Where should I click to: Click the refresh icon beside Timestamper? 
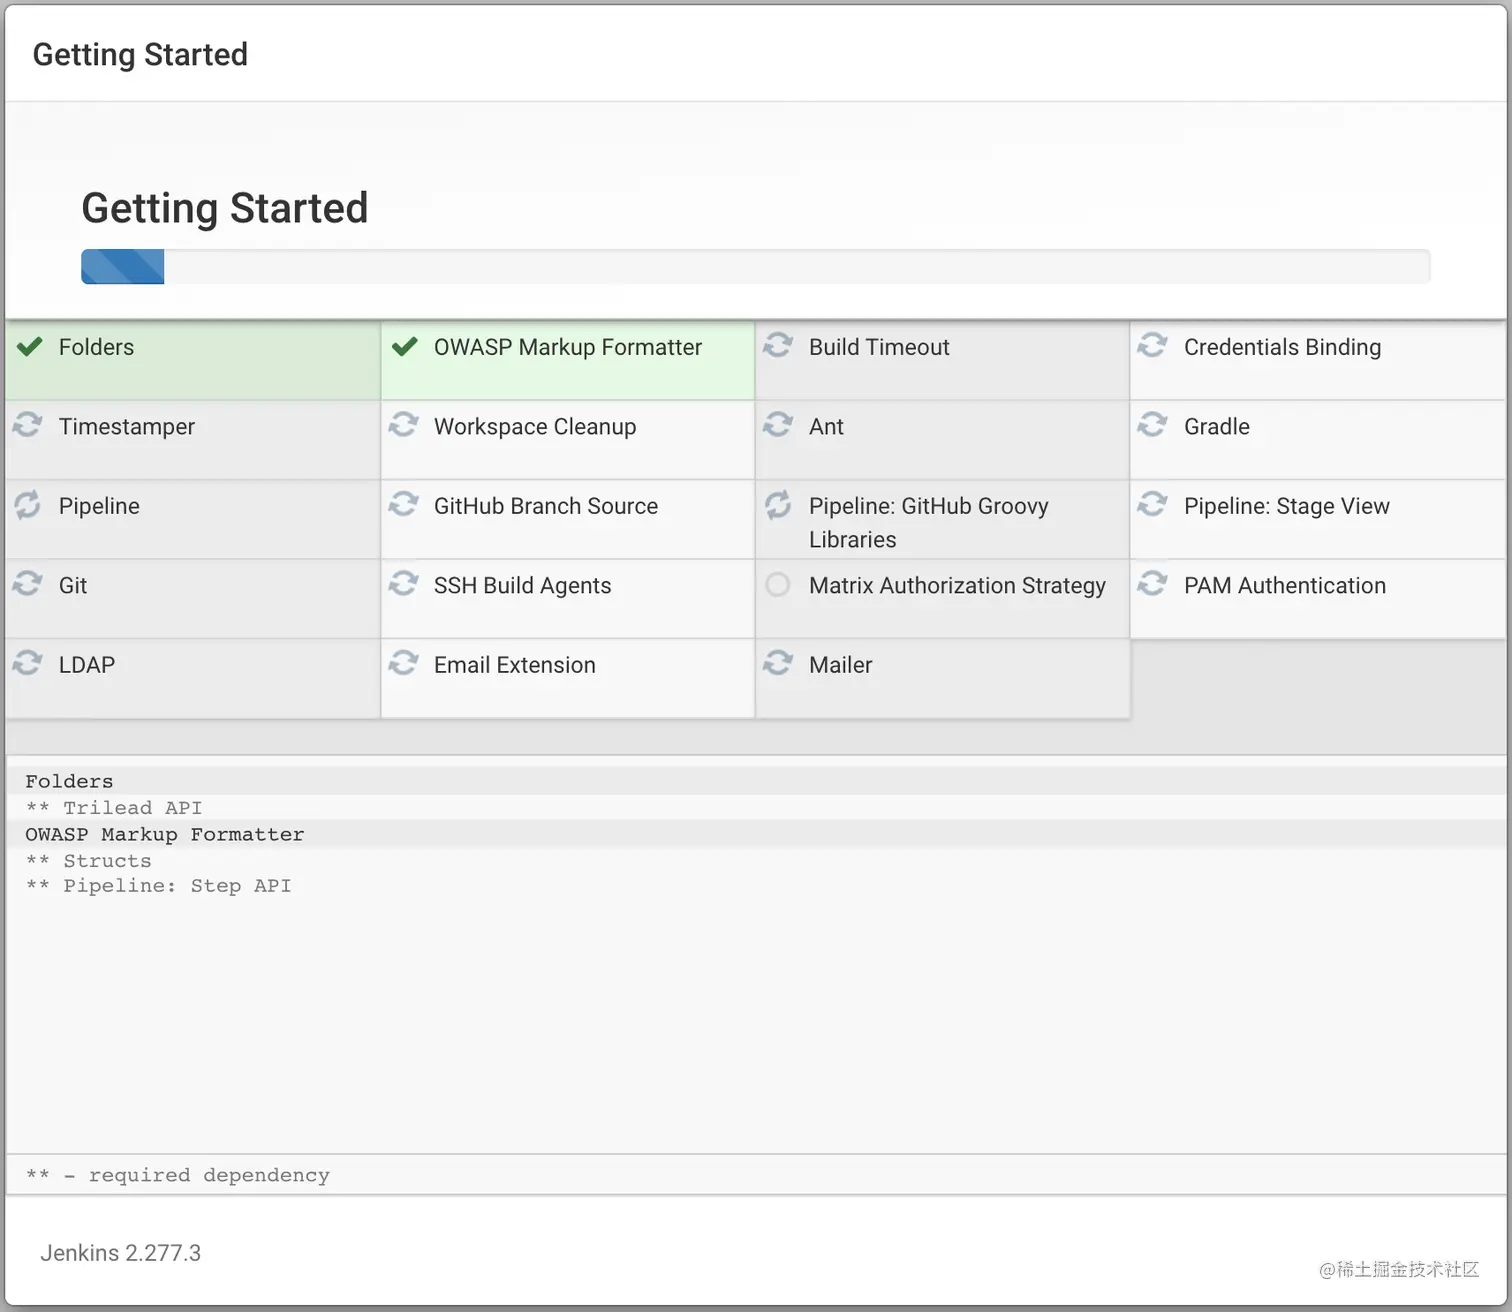pos(28,426)
